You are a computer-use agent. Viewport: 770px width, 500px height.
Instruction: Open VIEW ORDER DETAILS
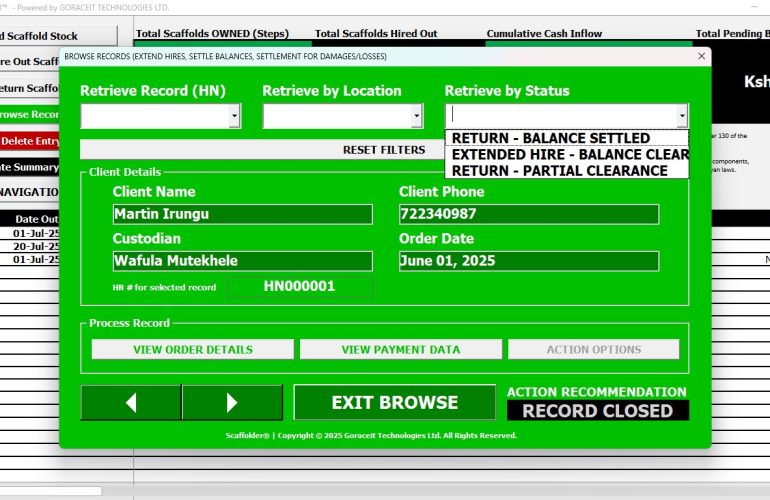pos(193,349)
